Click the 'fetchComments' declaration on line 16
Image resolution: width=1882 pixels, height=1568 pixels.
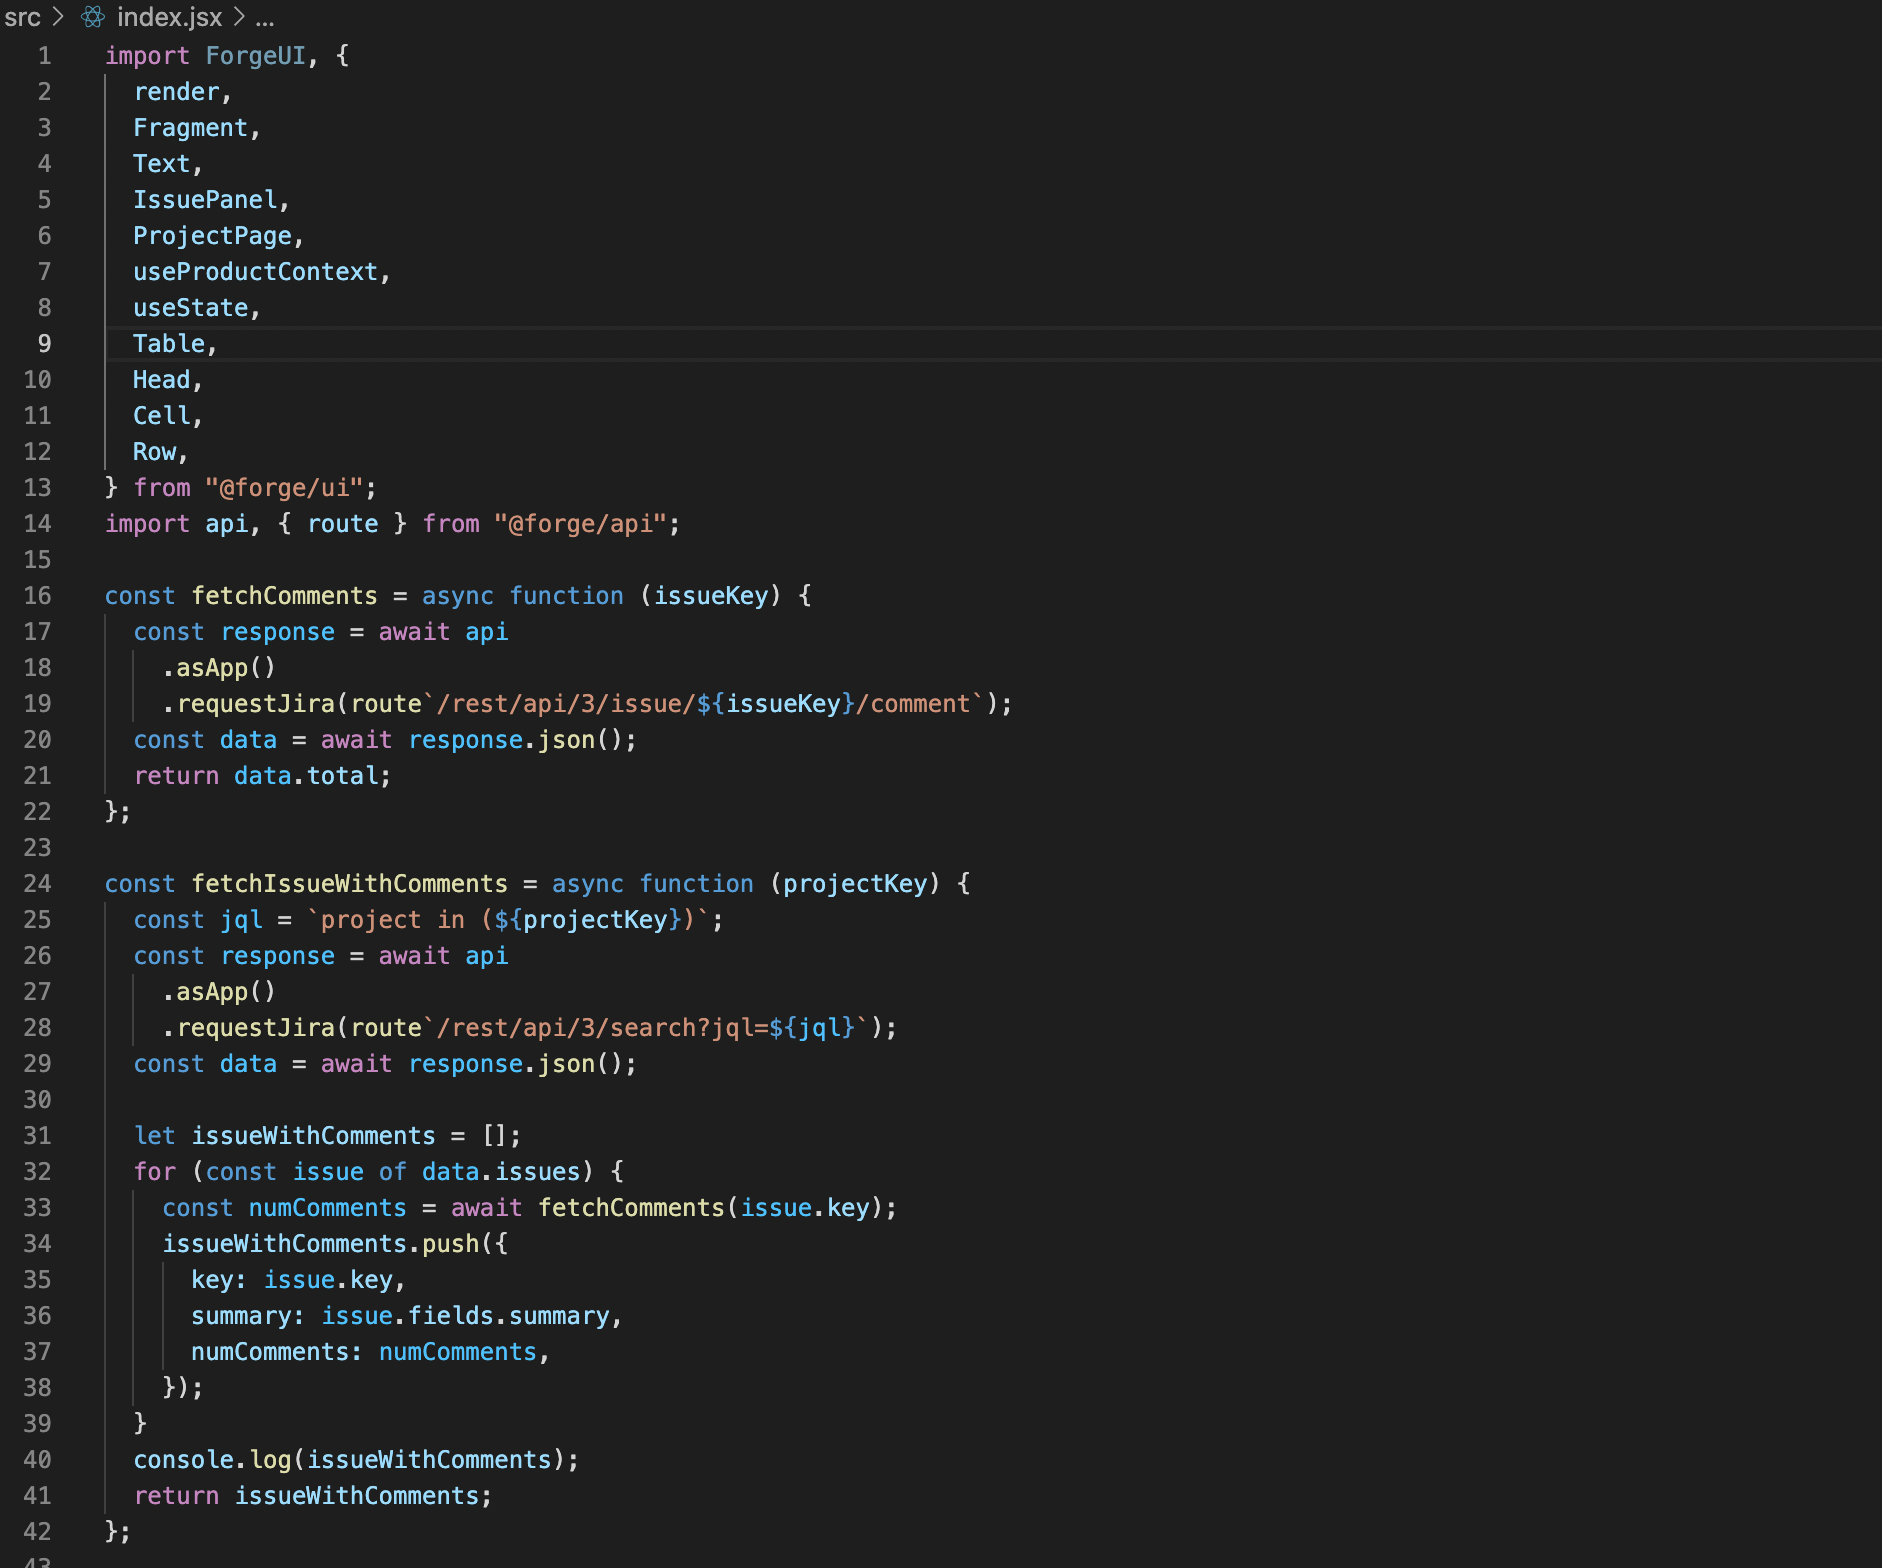285,596
